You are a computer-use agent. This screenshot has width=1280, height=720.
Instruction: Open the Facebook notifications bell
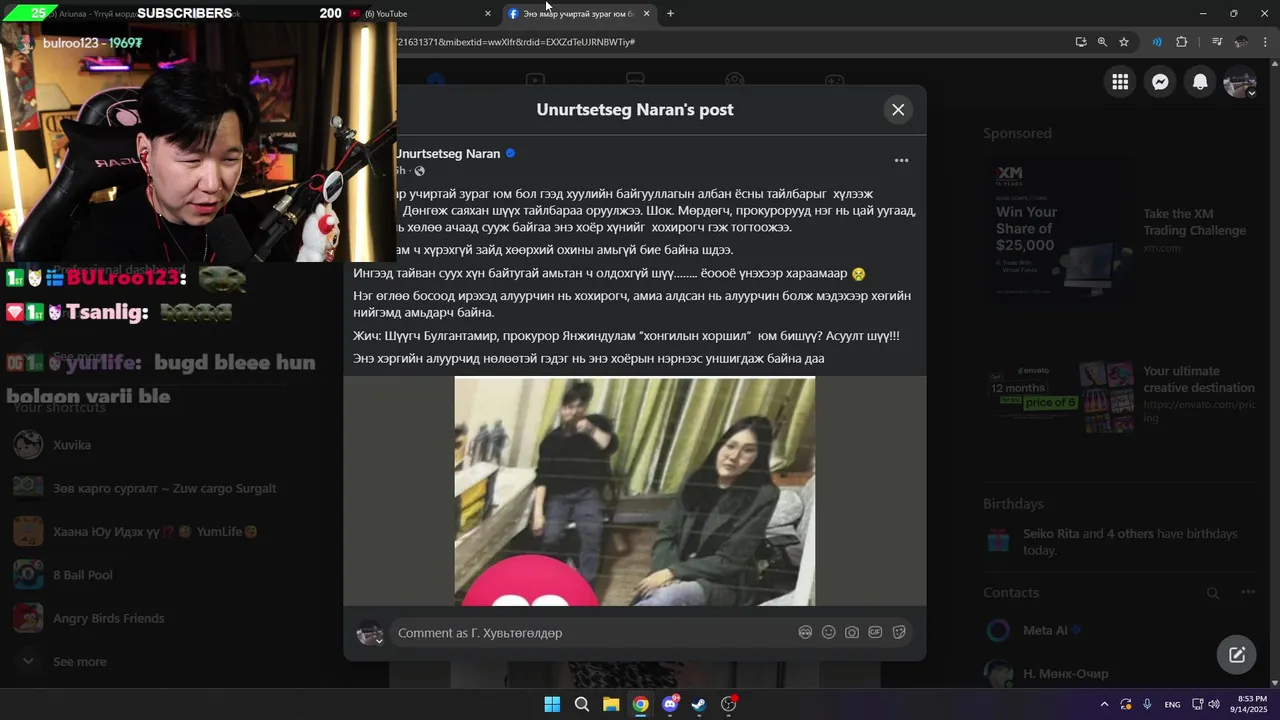1200,83
